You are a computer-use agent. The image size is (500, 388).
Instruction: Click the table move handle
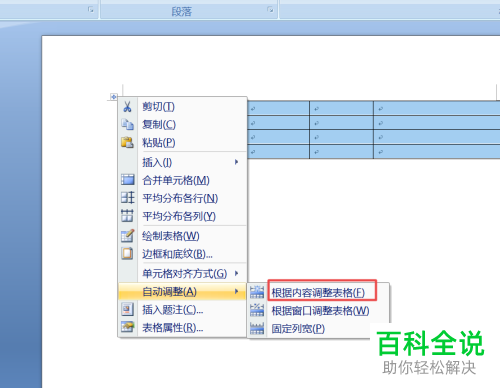113,97
